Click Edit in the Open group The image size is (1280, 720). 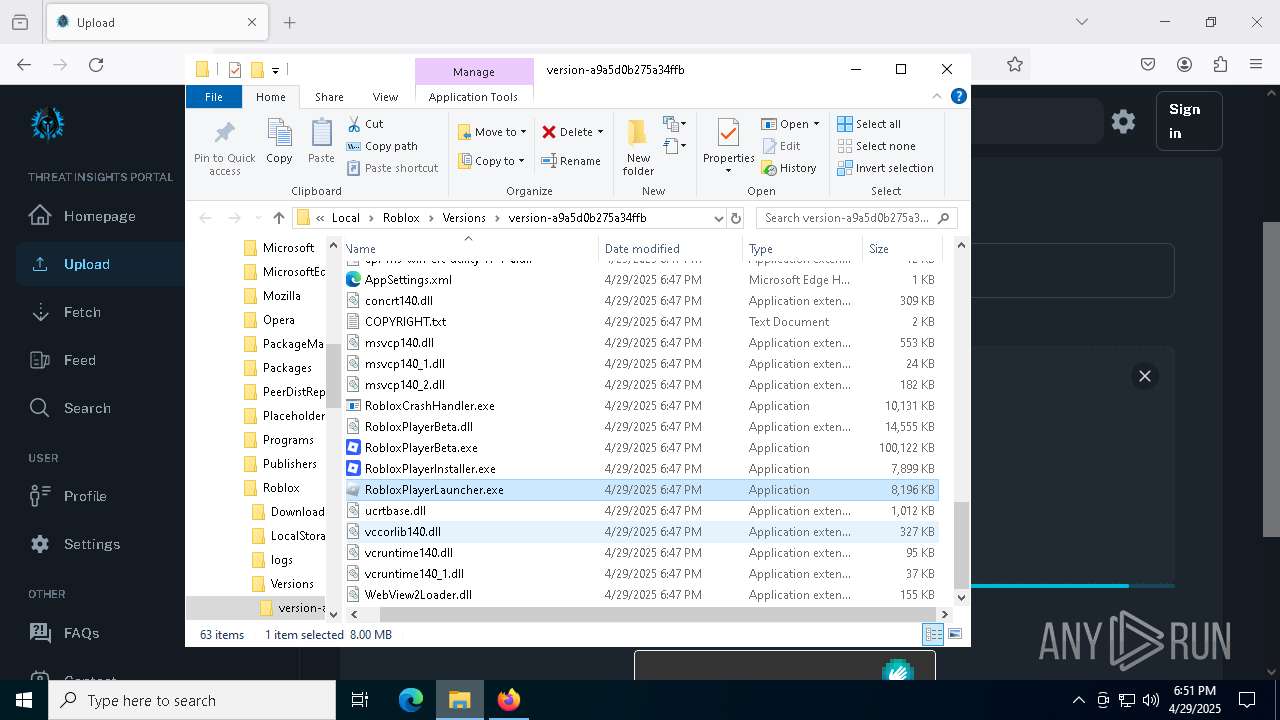coord(781,146)
